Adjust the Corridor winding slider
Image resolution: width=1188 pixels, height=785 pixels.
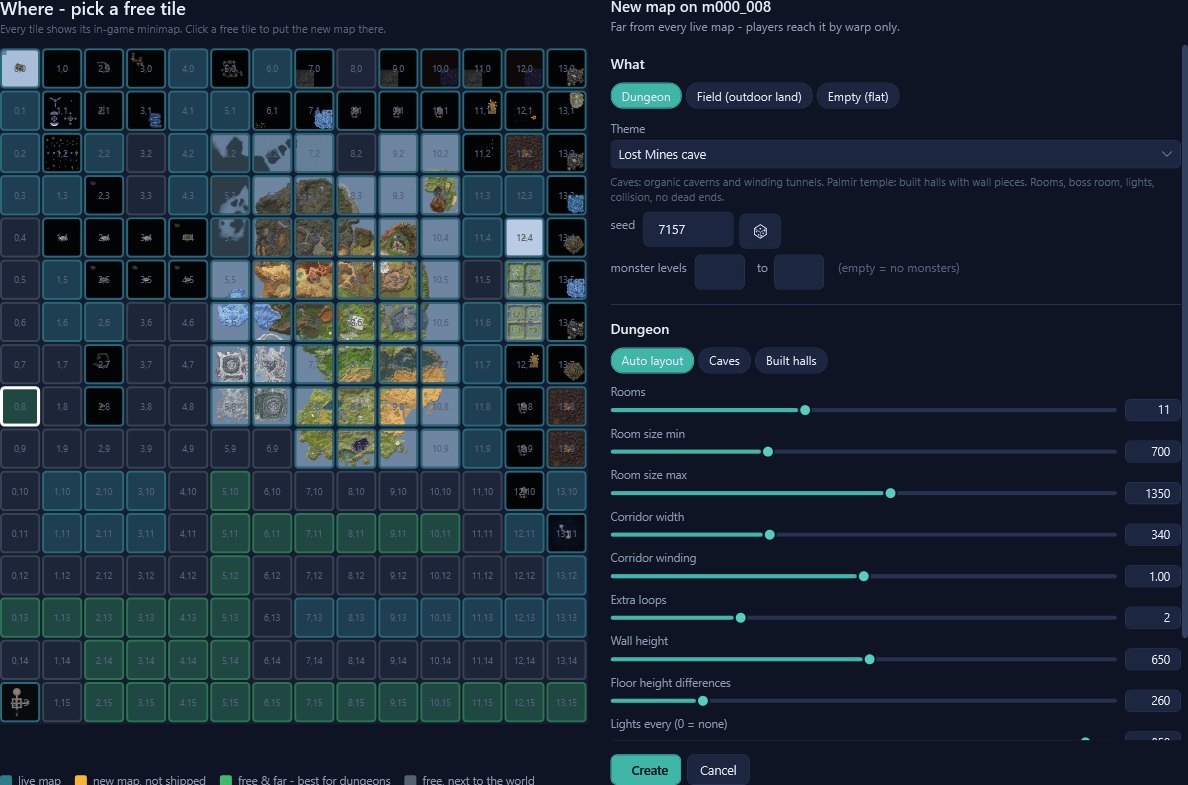click(863, 577)
